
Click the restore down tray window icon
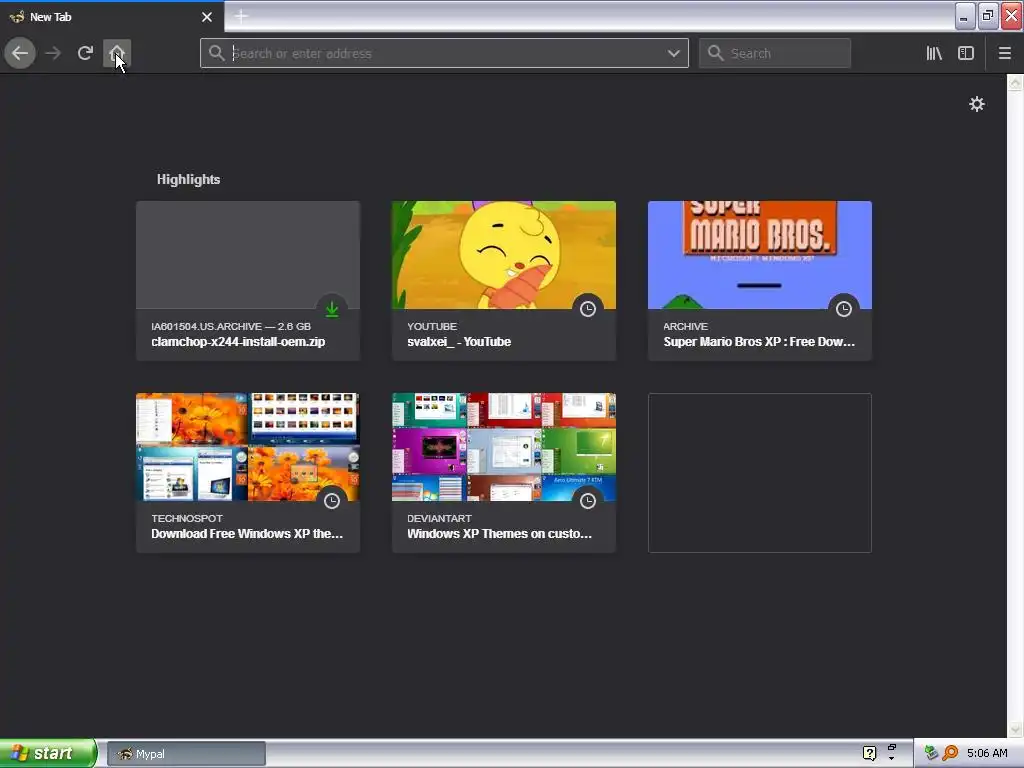click(x=891, y=747)
